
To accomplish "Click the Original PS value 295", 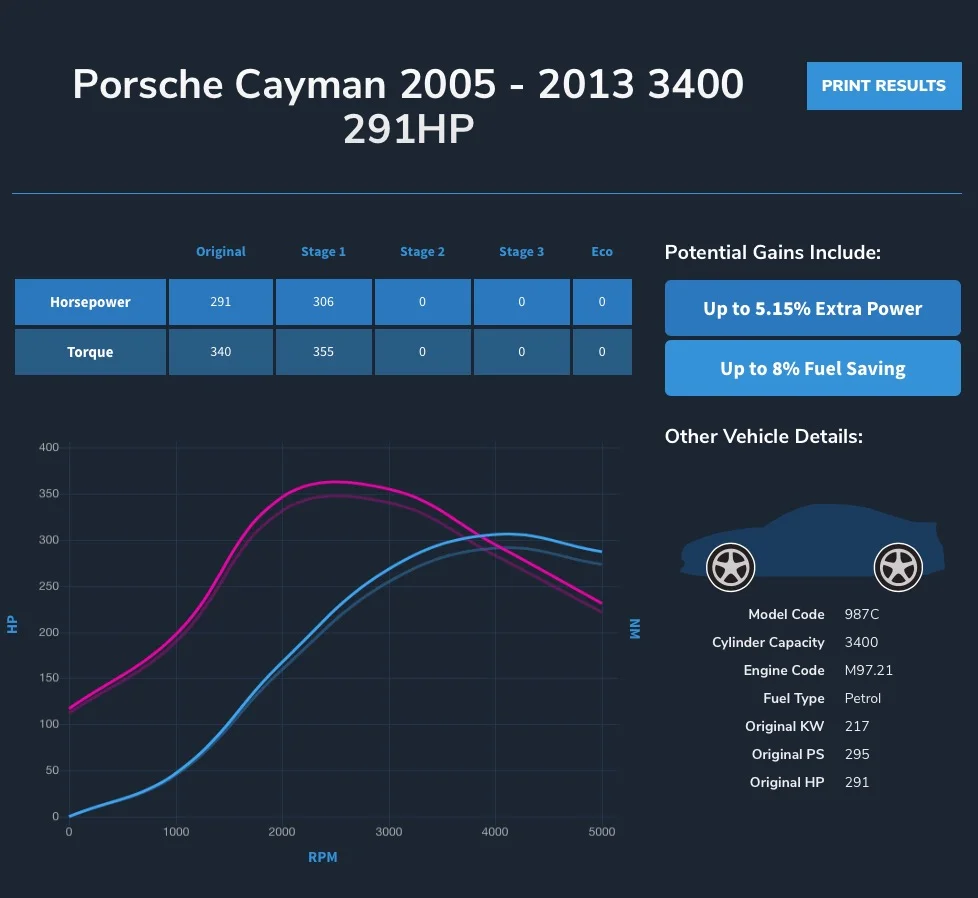I will click(x=857, y=755).
